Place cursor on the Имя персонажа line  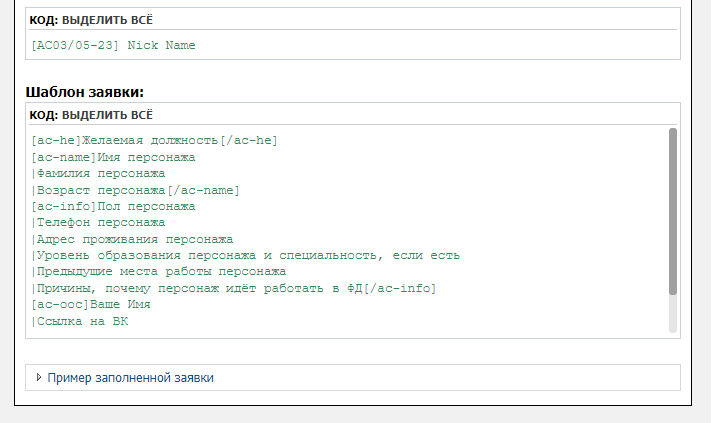pos(113,157)
